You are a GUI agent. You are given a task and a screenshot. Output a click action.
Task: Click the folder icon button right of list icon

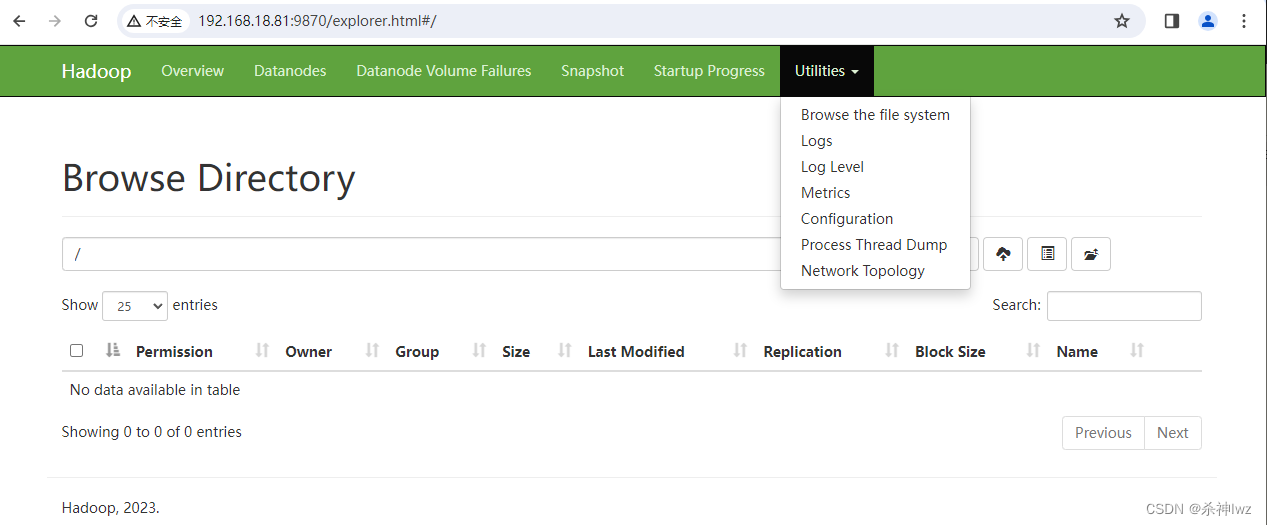(x=1091, y=254)
